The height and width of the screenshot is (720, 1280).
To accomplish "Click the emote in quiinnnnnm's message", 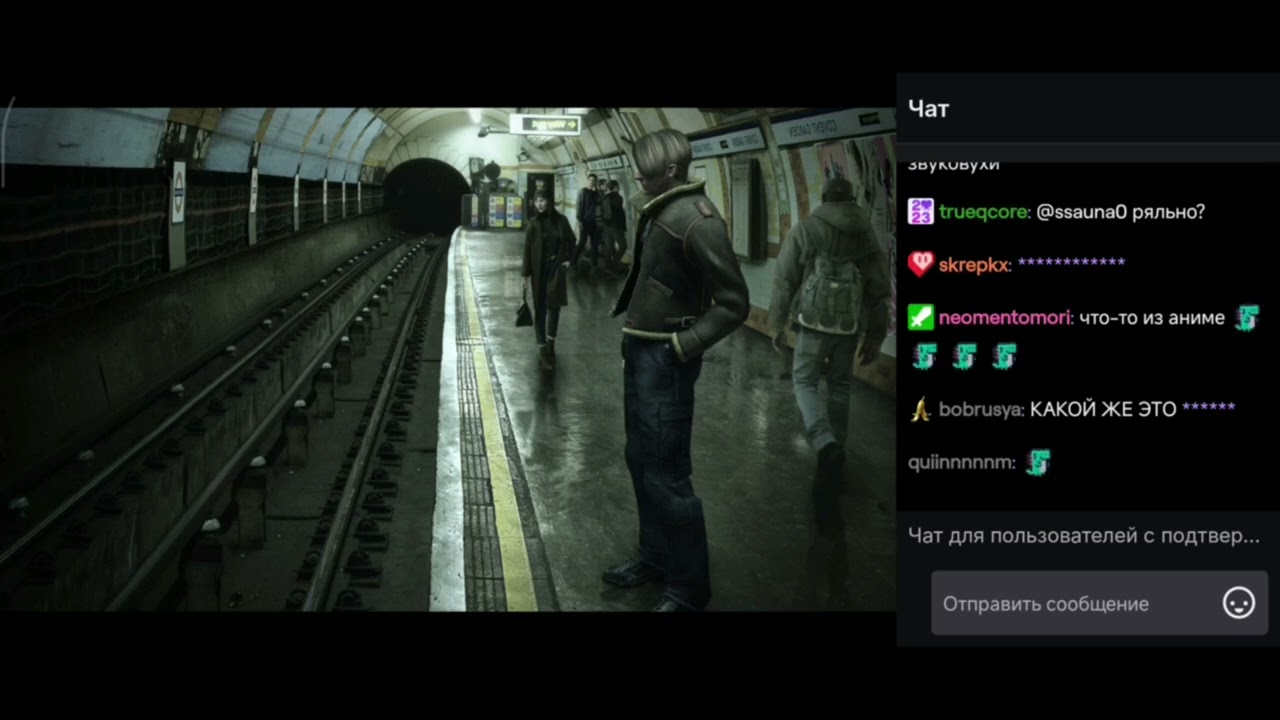I will point(1039,462).
